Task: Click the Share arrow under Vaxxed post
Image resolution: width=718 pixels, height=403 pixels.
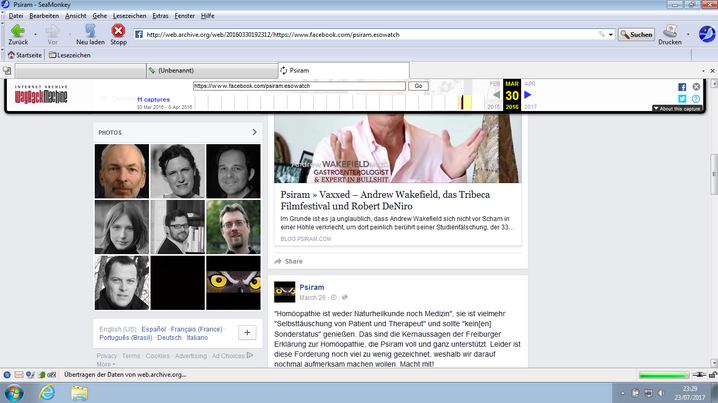Action: [277, 261]
